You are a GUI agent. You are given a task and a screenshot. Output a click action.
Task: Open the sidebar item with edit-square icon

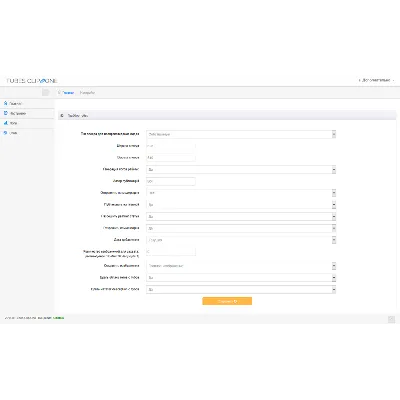(27, 113)
